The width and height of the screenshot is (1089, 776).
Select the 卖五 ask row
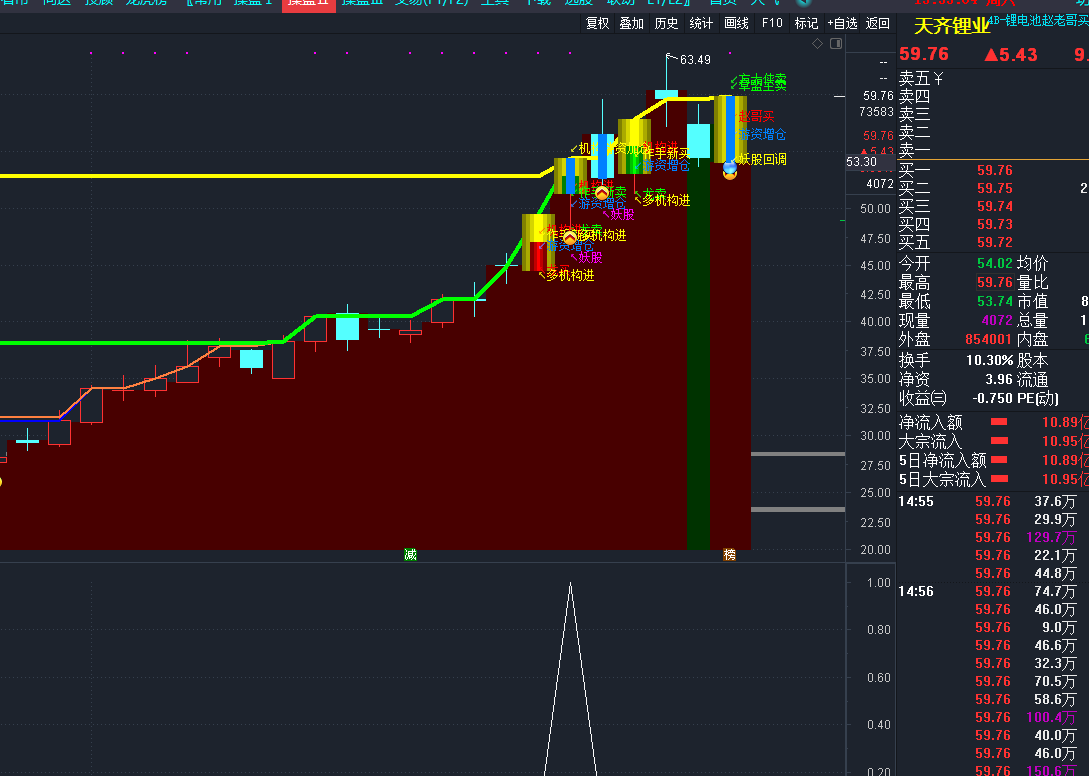click(x=993, y=79)
